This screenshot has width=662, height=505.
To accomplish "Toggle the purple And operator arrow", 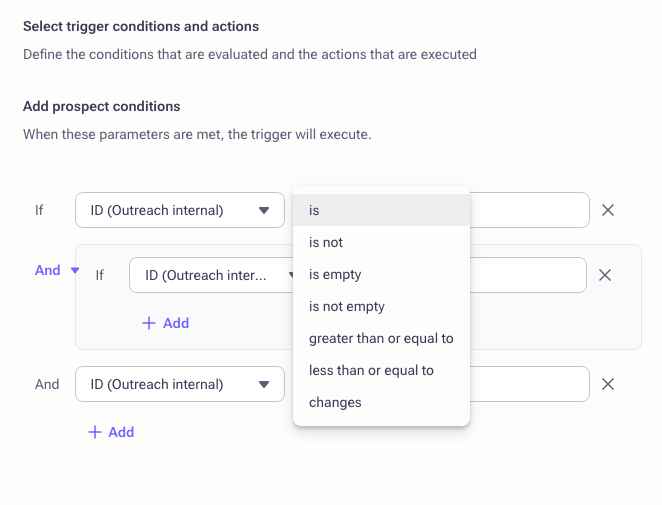I will [x=75, y=270].
